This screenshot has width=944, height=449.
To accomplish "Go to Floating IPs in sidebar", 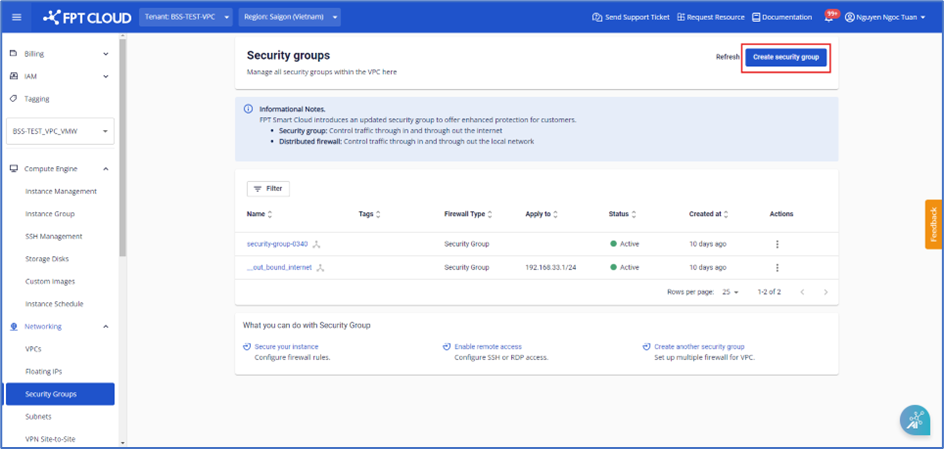I will click(x=43, y=371).
